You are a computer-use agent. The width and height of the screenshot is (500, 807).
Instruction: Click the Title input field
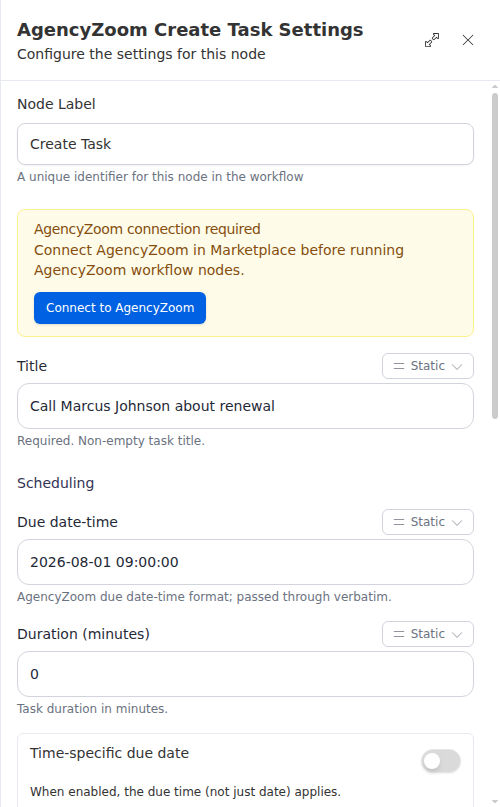coord(245,406)
